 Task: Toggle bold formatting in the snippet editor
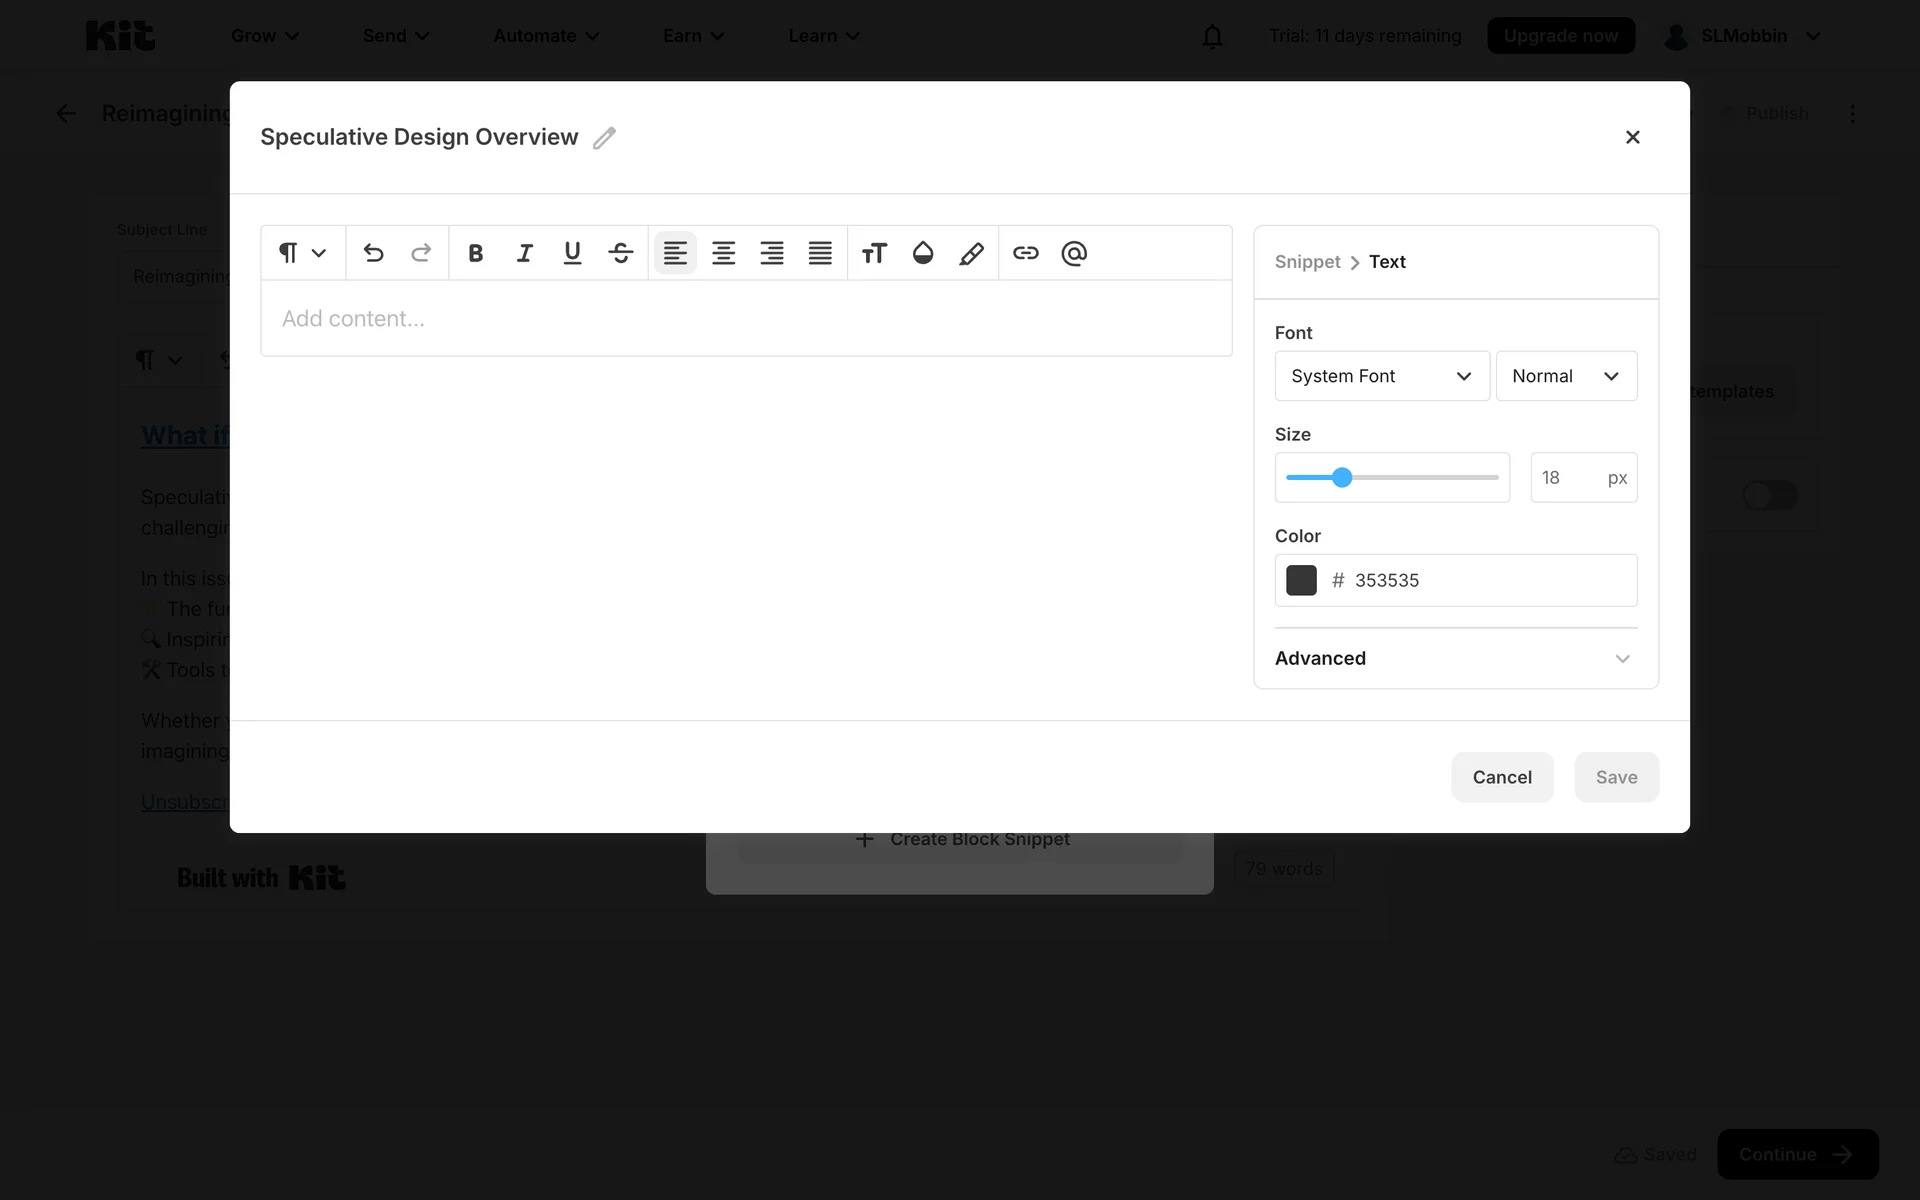coord(476,253)
